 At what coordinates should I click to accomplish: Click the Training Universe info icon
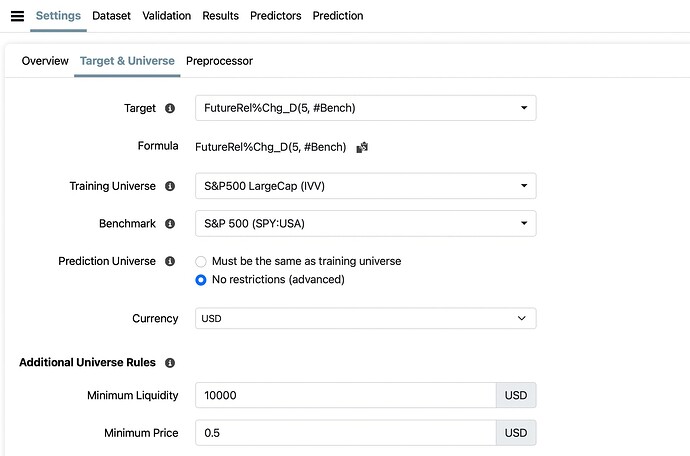click(x=170, y=186)
